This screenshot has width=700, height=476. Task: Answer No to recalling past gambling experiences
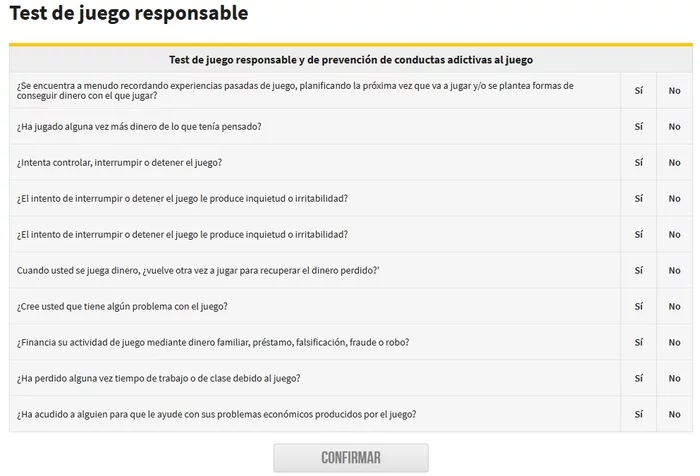(674, 91)
